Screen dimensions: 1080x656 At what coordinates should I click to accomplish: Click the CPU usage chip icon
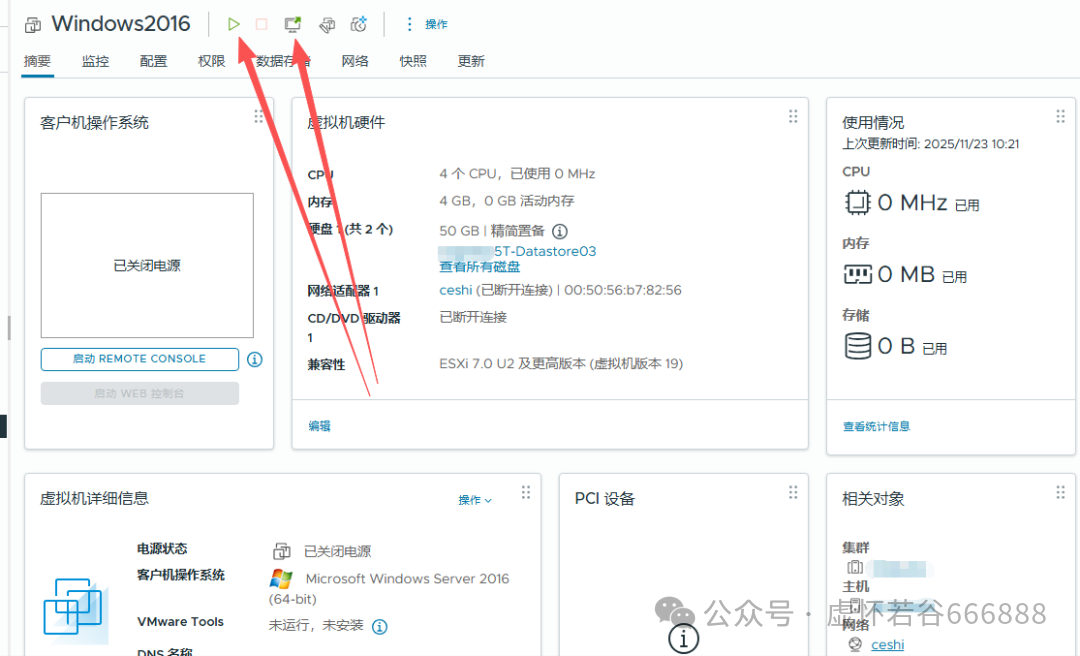click(858, 203)
